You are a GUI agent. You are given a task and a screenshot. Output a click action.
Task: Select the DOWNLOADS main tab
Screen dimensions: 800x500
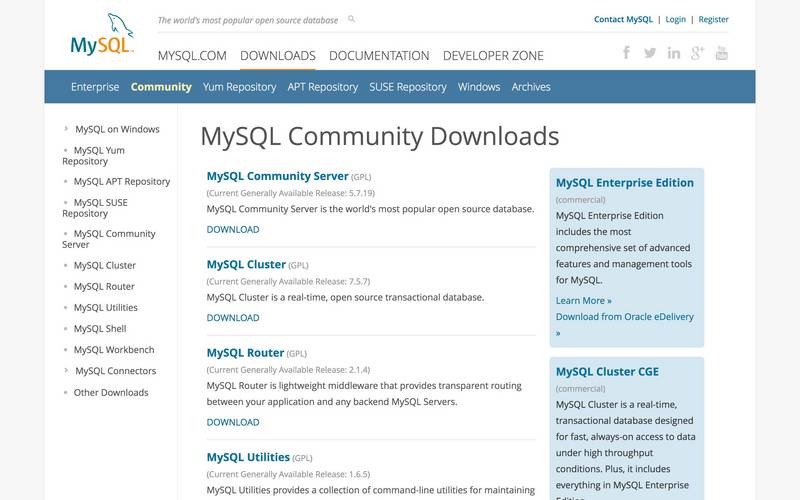tap(278, 56)
